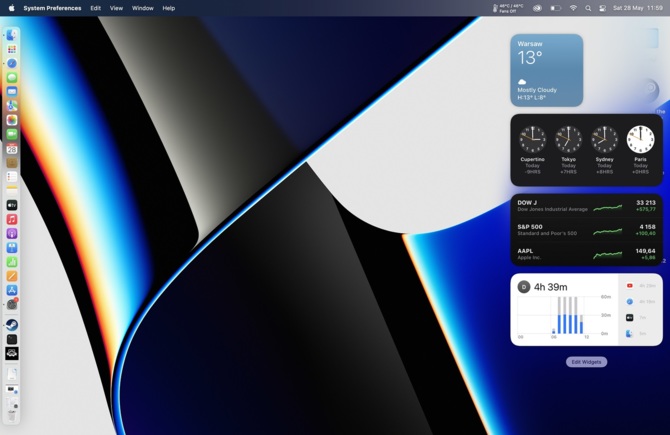This screenshot has height=435, width=670.
Task: Open the S&P 500 stock row
Action: [586, 230]
